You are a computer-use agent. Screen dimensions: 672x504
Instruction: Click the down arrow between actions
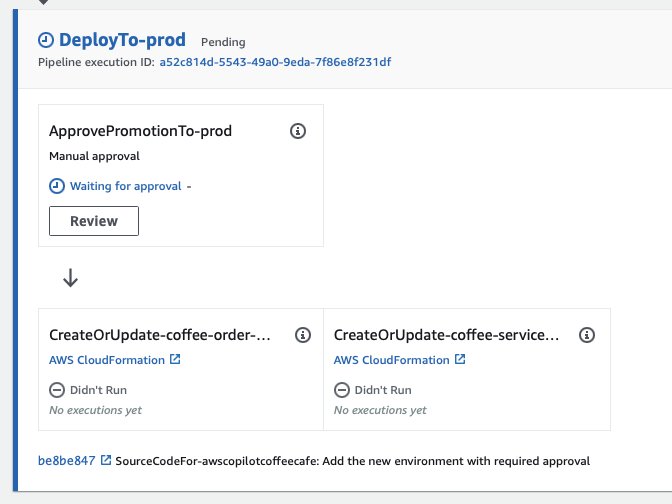click(70, 279)
